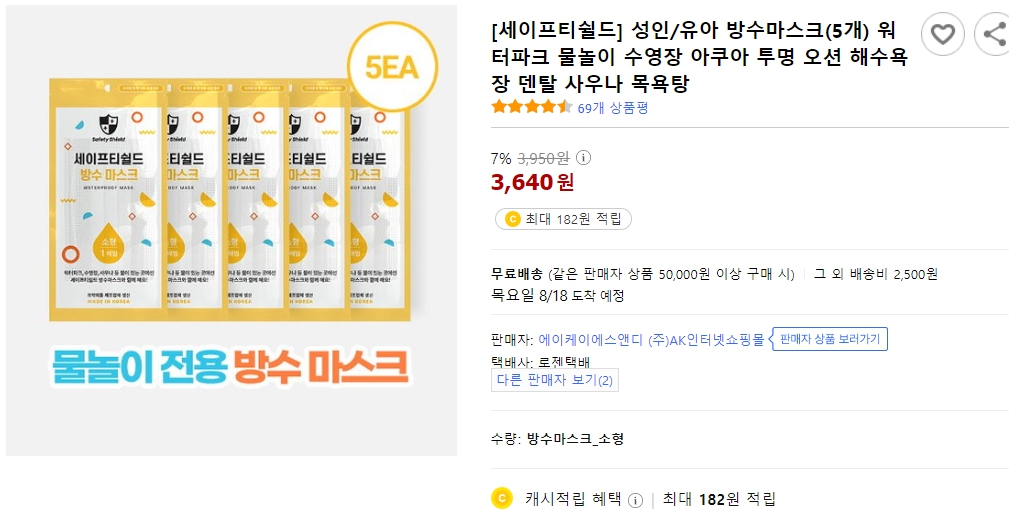The height and width of the screenshot is (518, 1009).
Task: Click 판매자 상품 보러가기 button
Action: click(x=831, y=340)
